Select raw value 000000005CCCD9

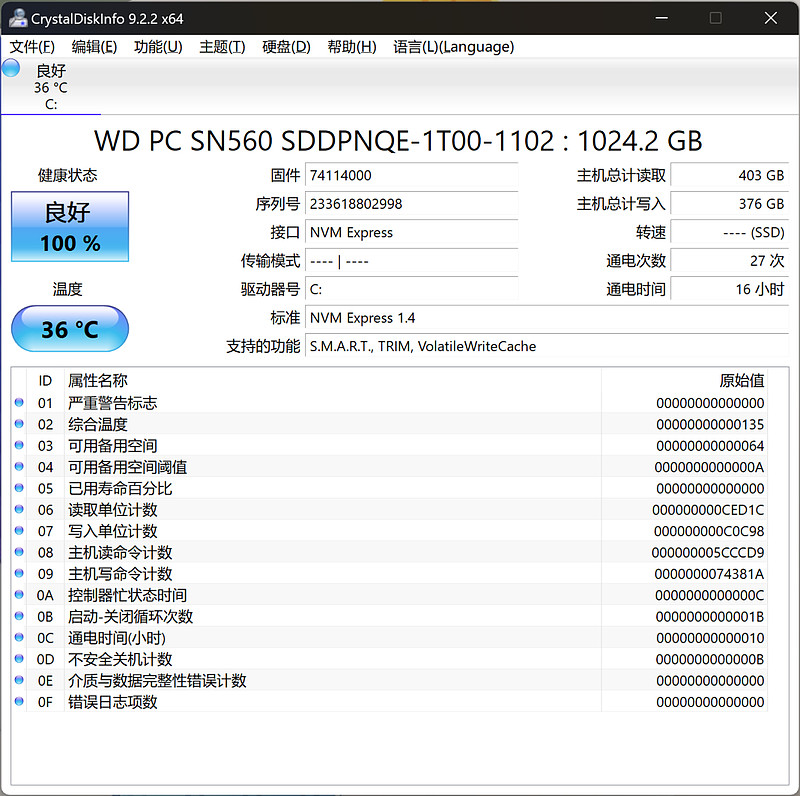tap(708, 553)
